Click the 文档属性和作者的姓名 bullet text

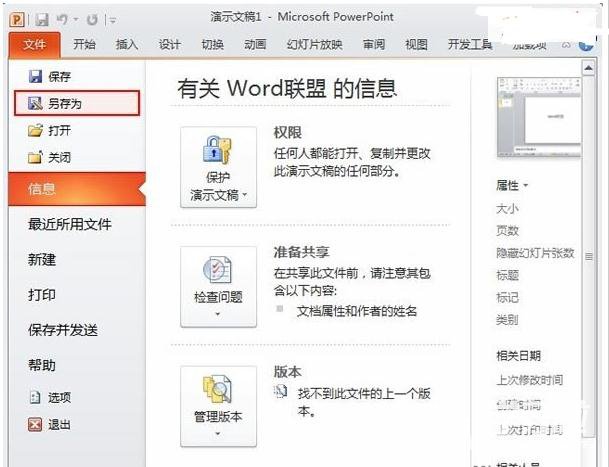point(357,311)
